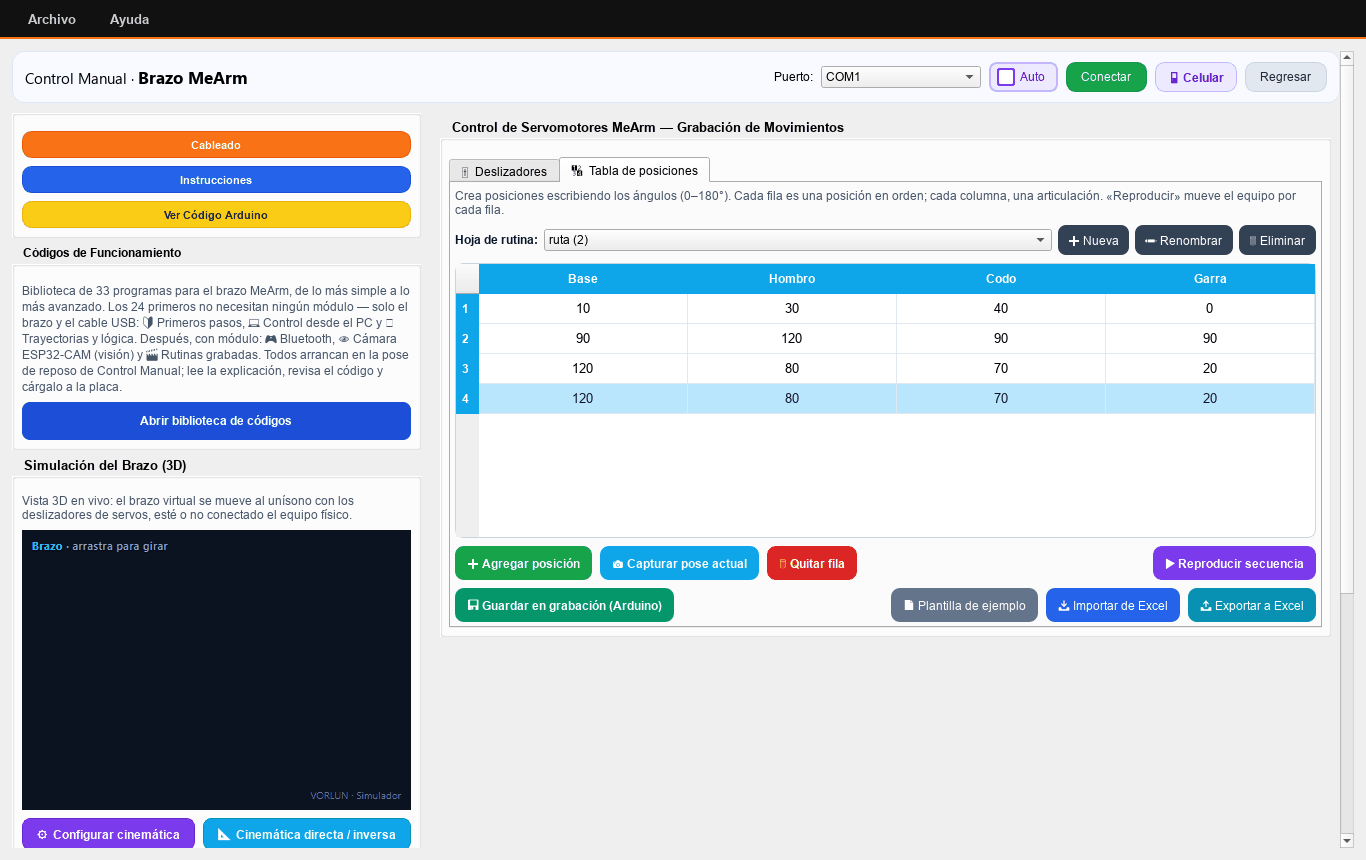Viewport: 1366px width, 860px height.
Task: Select row header 4 in positions table
Action: pos(467,399)
